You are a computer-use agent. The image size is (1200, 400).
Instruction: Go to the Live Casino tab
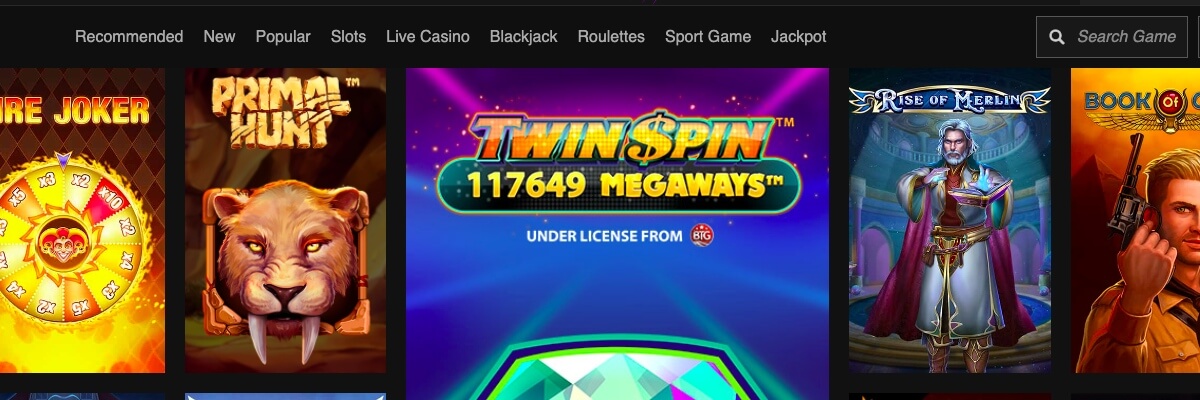428,36
